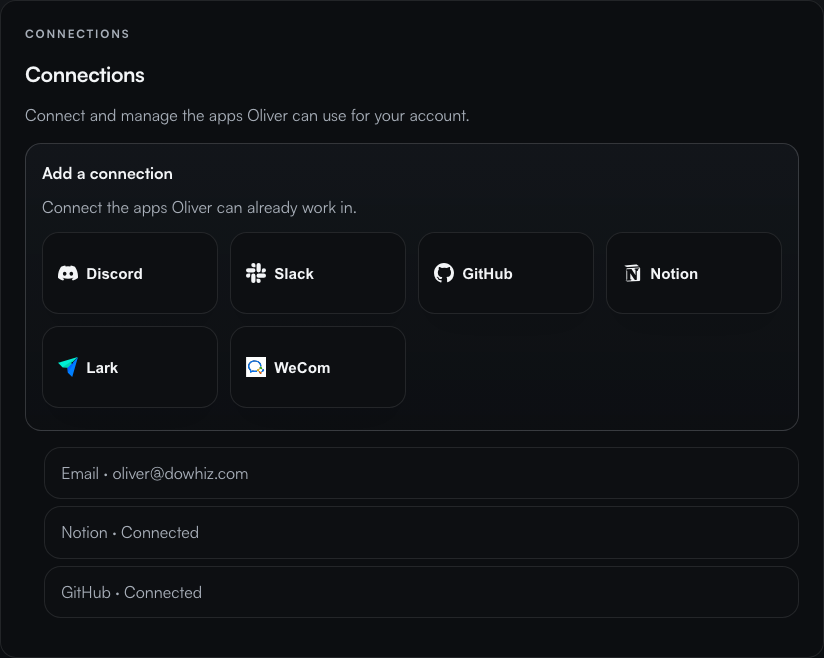Open the Notion Connected row
This screenshot has width=824, height=658.
click(x=421, y=532)
